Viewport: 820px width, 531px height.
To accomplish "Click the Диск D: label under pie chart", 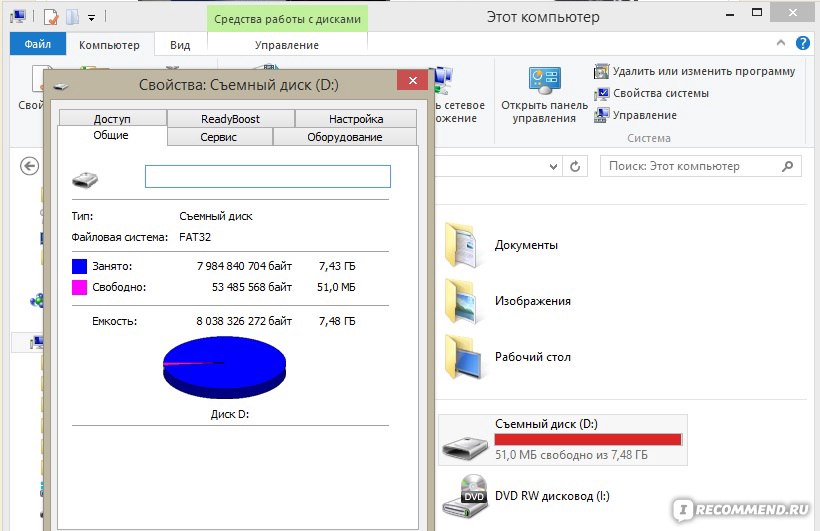I will coord(230,414).
